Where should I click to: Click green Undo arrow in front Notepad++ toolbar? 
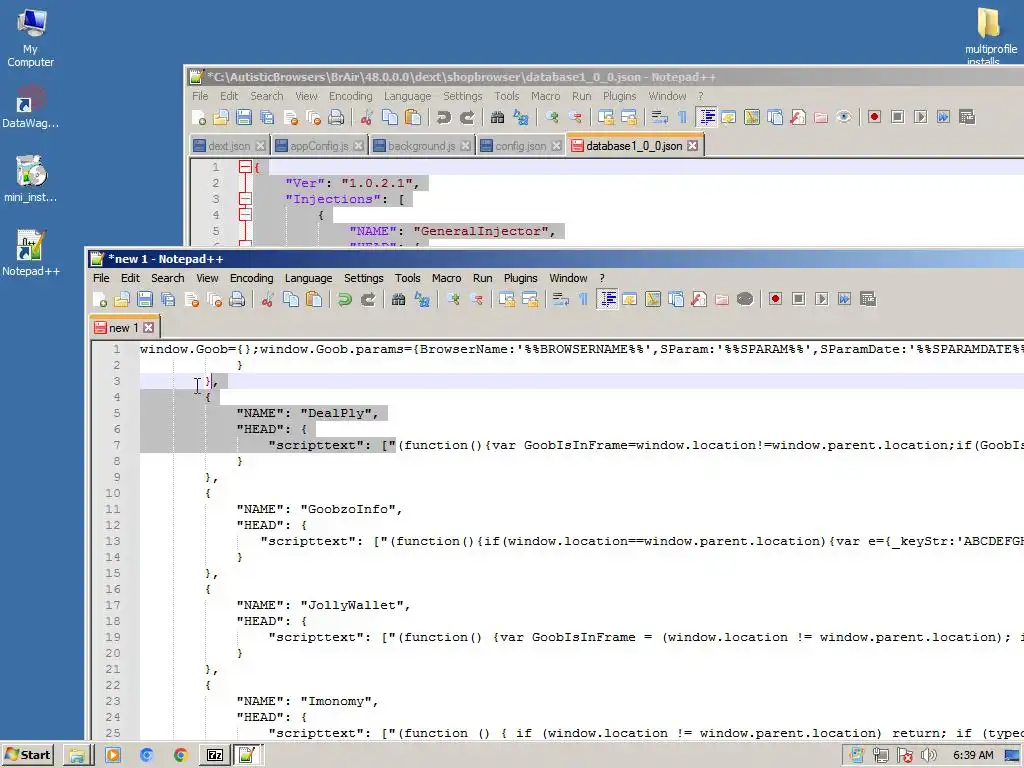[x=344, y=300]
